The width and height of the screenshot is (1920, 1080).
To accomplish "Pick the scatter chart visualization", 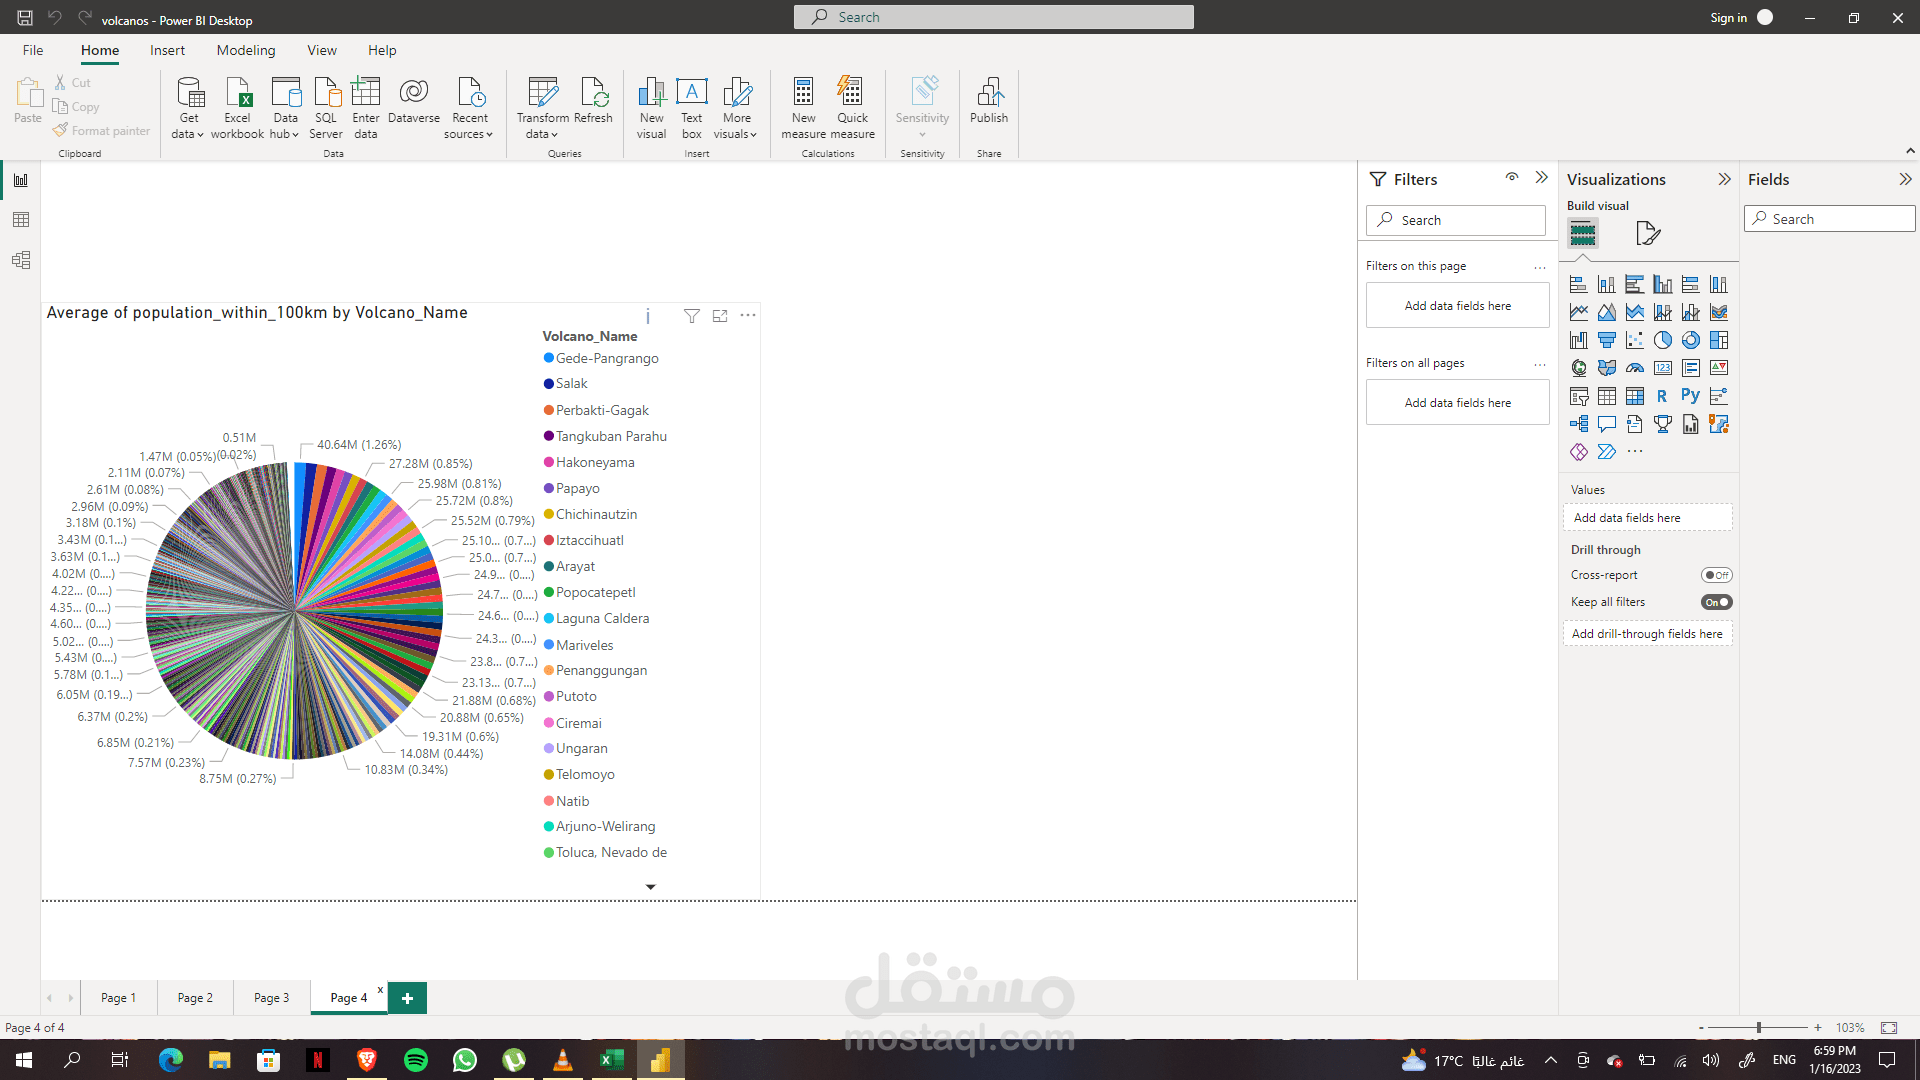I will pyautogui.click(x=1634, y=340).
